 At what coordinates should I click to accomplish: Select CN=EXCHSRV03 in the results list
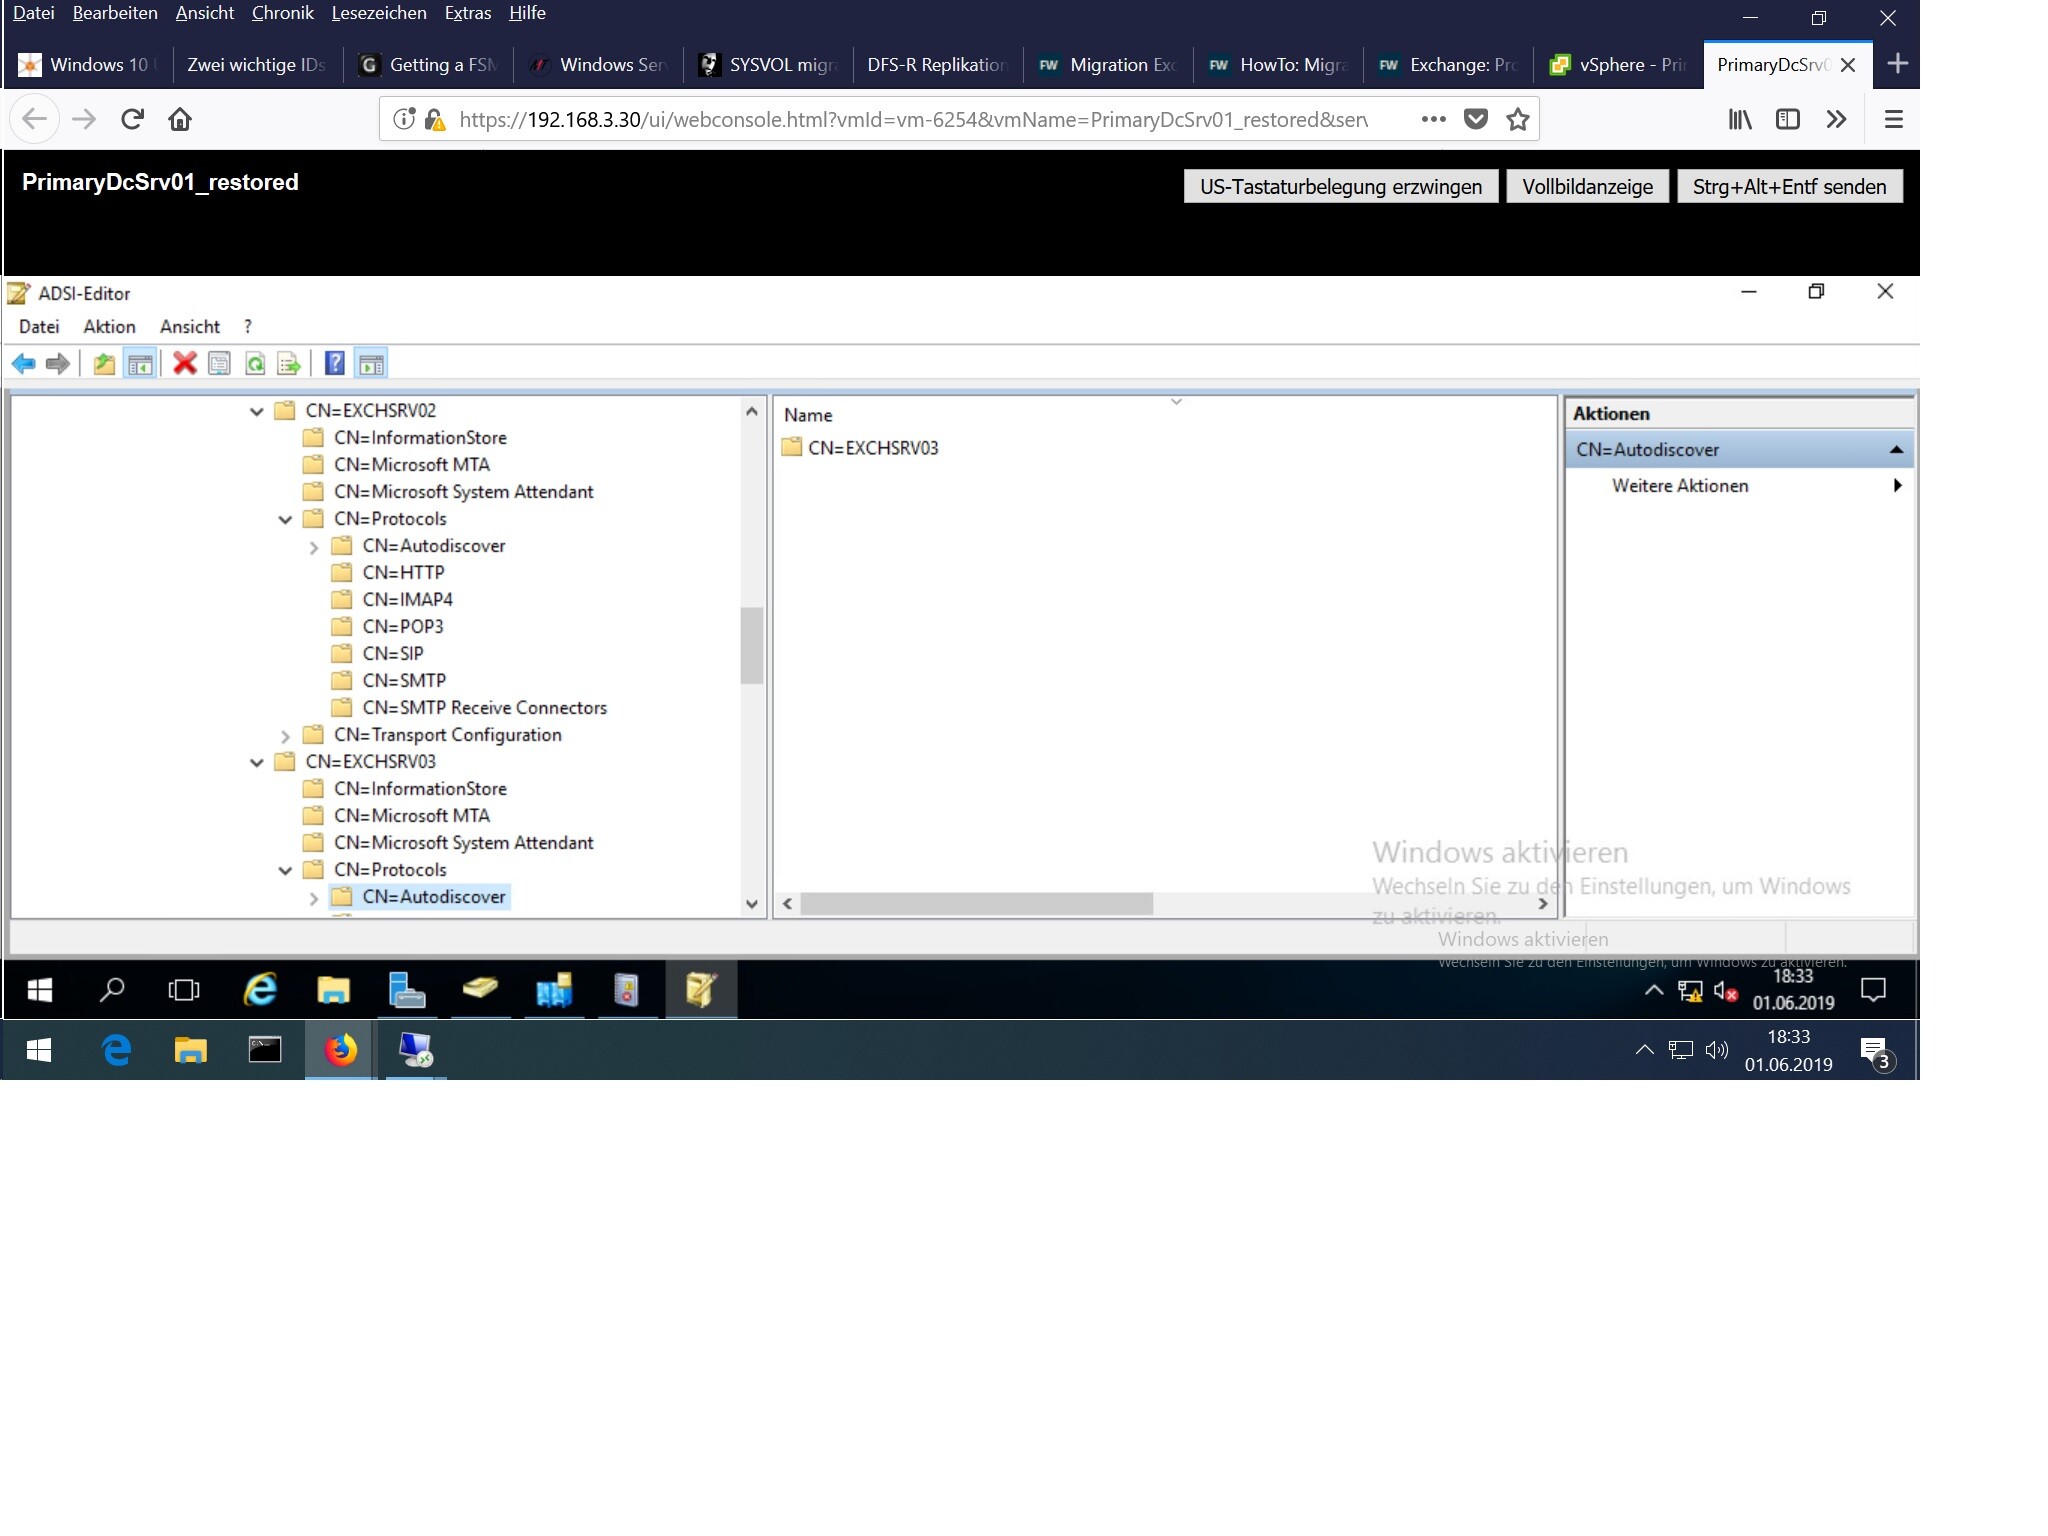873,448
